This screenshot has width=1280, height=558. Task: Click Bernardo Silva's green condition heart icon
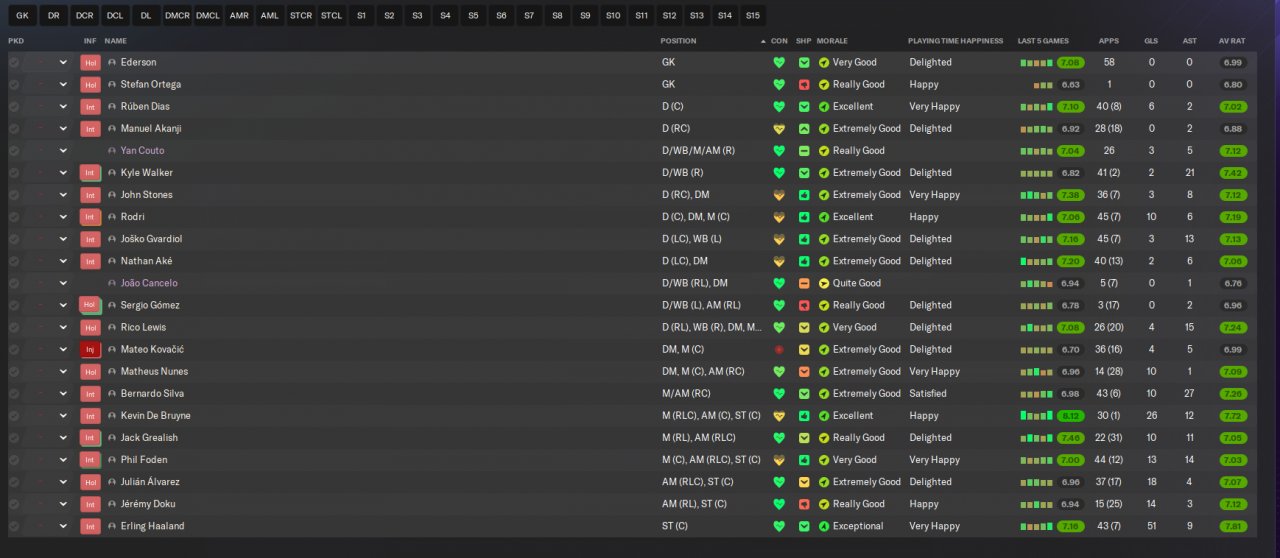click(x=779, y=393)
